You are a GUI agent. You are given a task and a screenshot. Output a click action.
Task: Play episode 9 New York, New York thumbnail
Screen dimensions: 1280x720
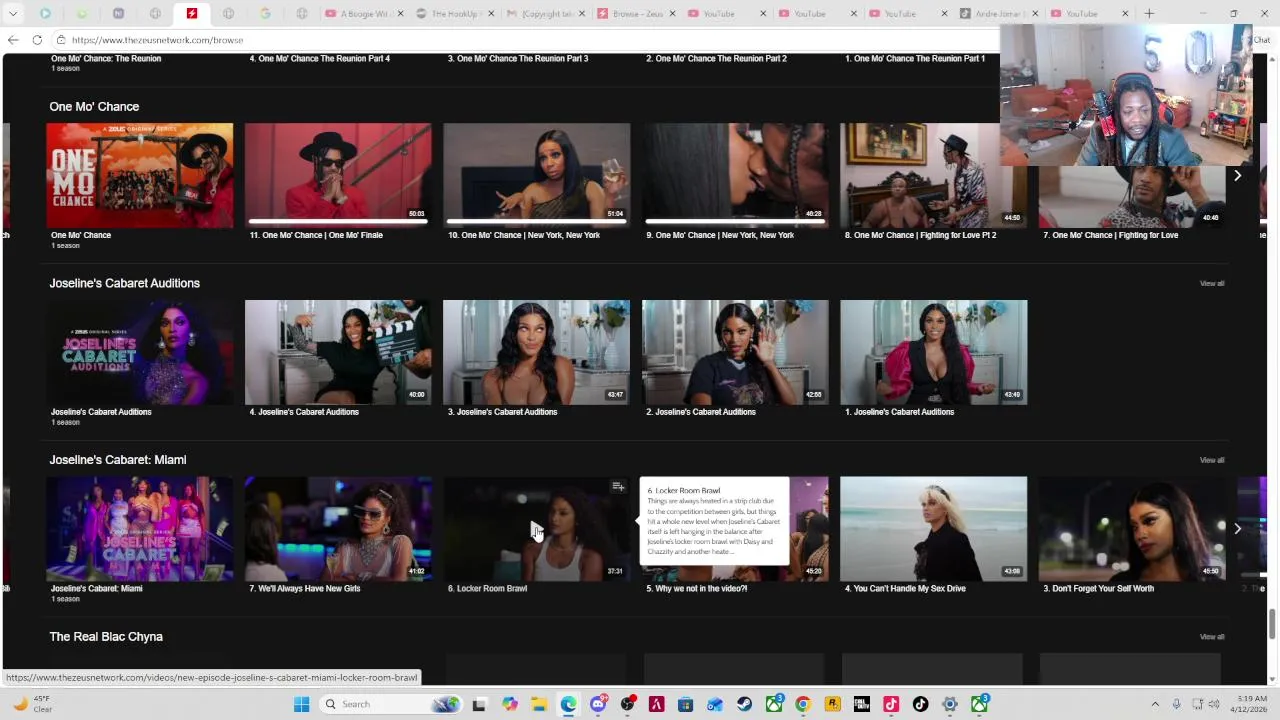pos(735,176)
